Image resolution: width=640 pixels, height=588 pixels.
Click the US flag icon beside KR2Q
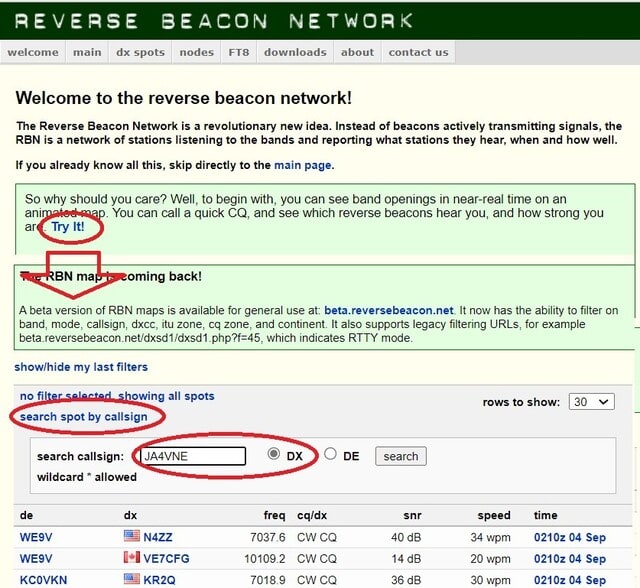(131, 579)
